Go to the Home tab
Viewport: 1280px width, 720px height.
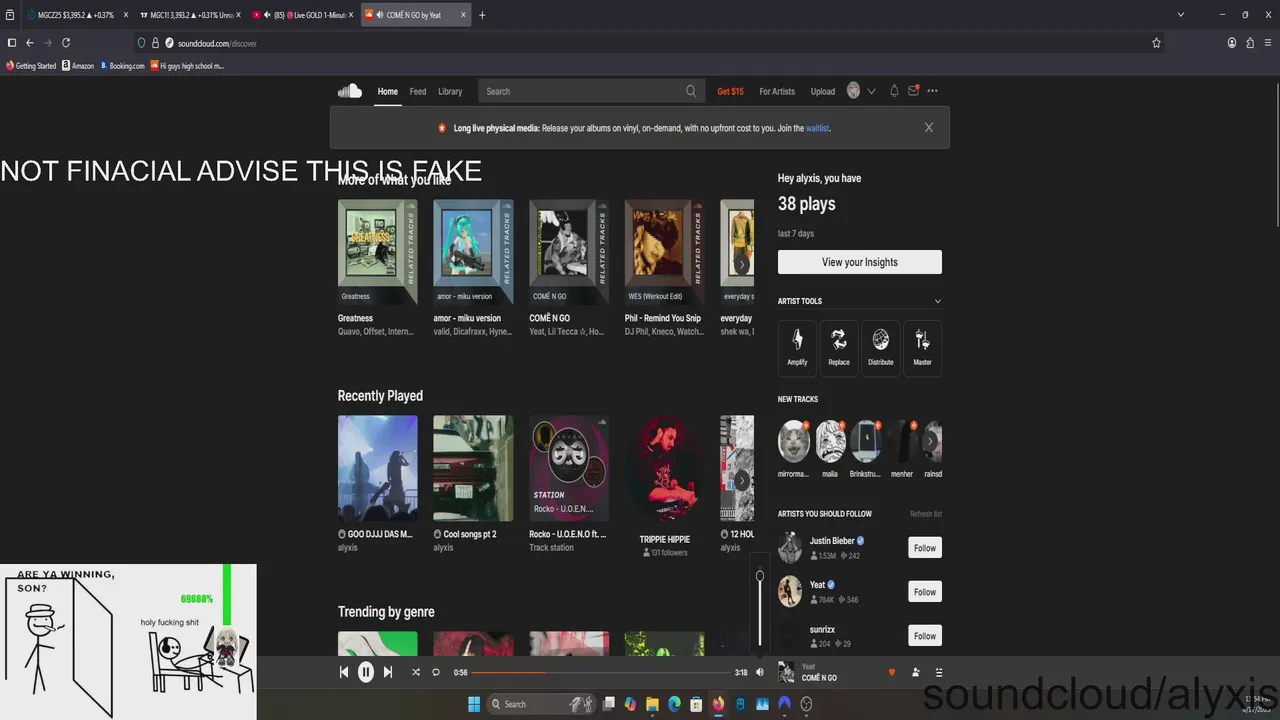pos(388,91)
